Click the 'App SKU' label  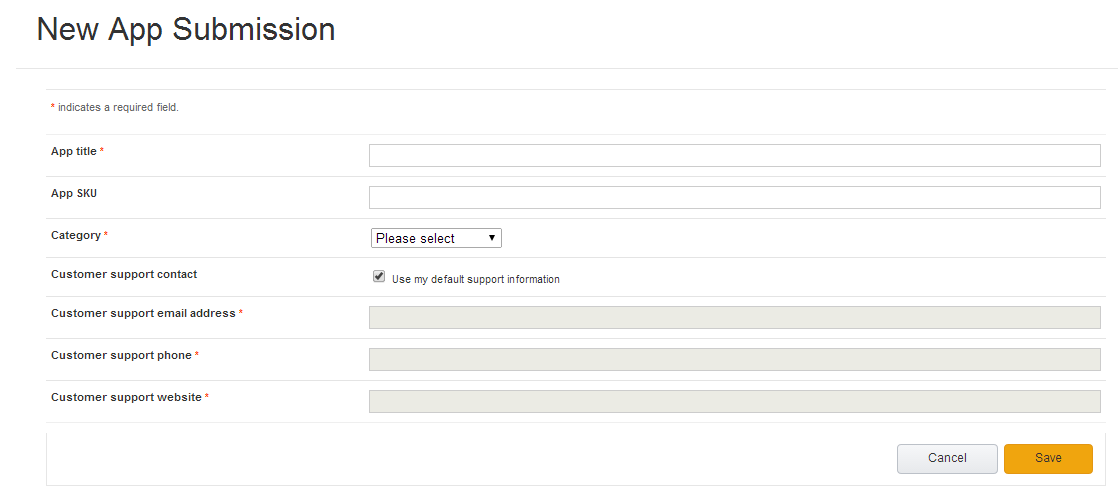pos(74,193)
